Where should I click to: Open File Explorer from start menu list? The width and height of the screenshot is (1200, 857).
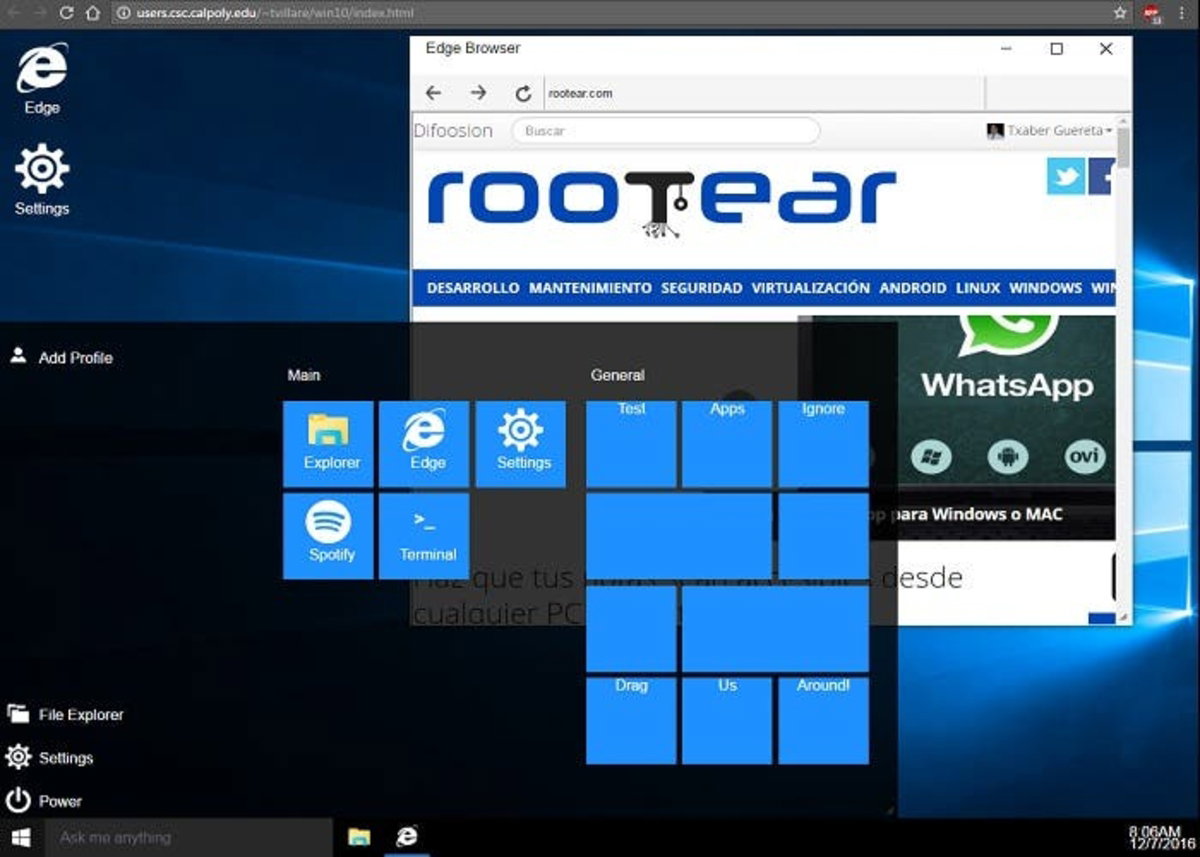point(66,714)
